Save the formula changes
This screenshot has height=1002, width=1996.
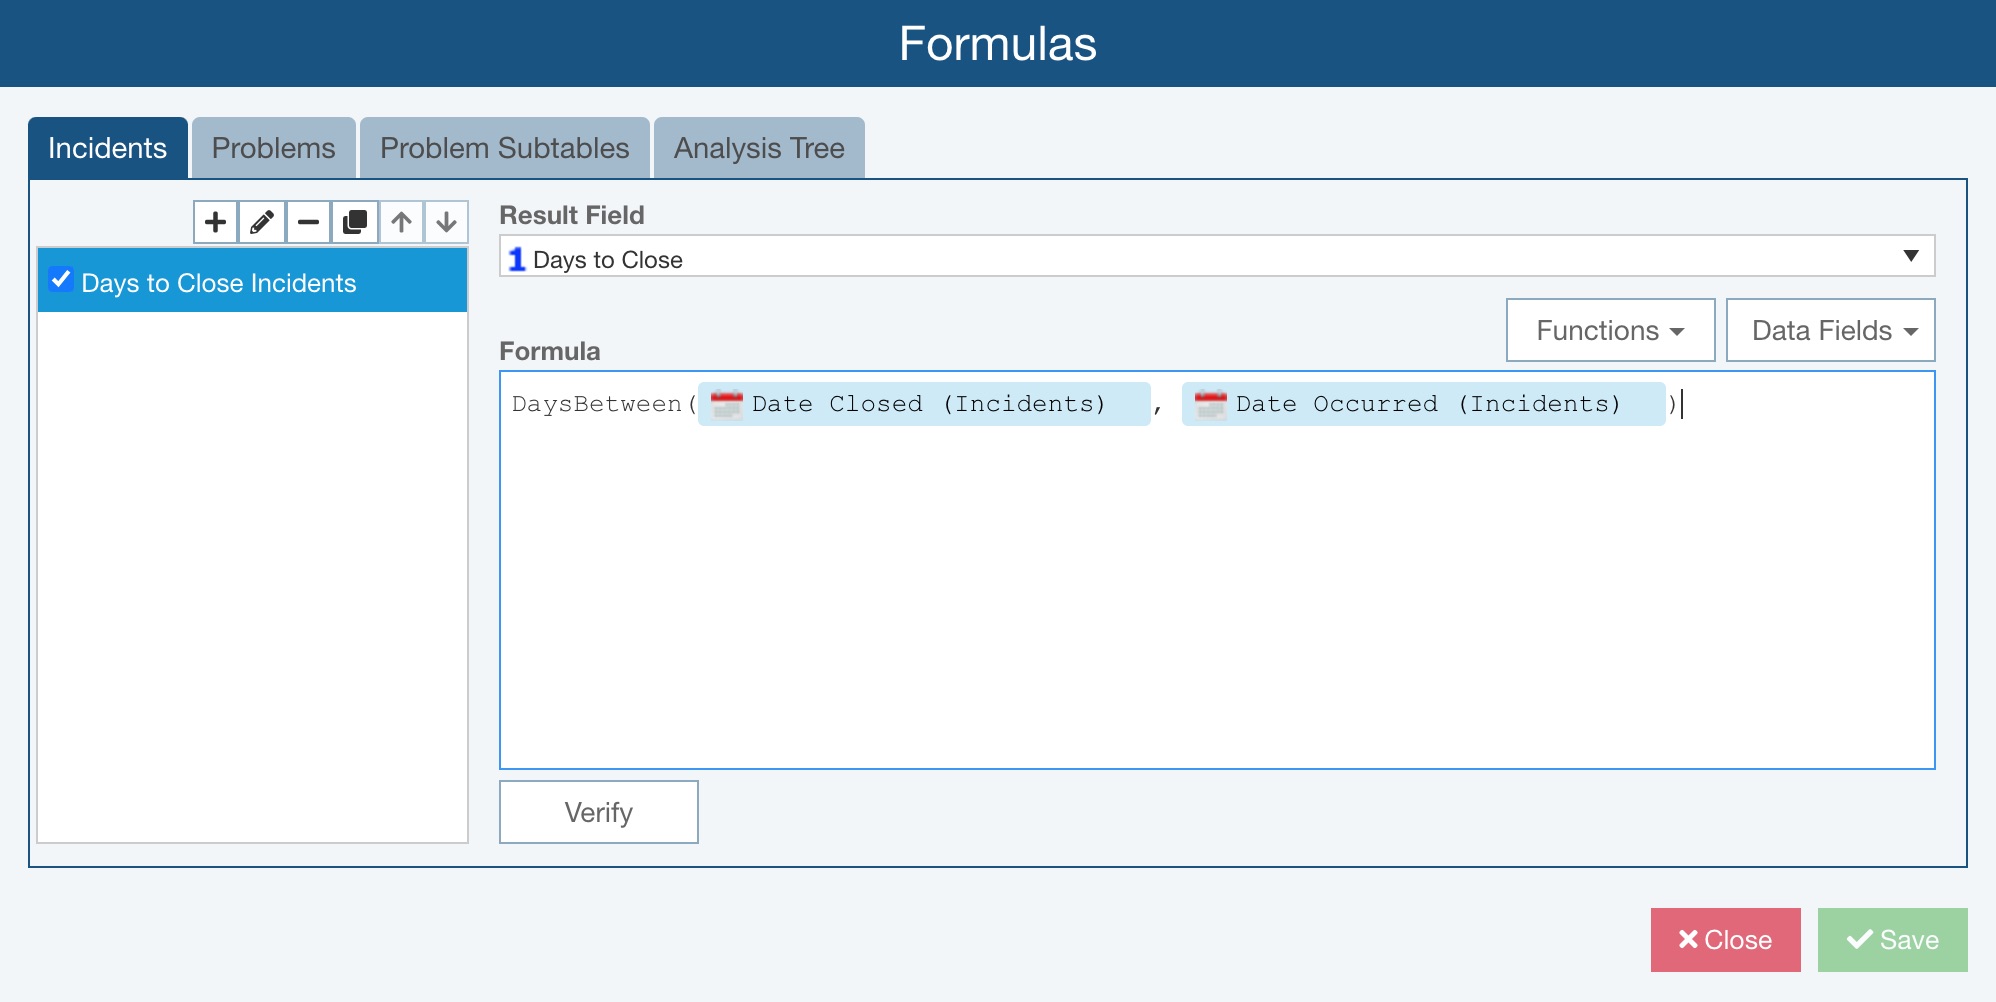[1892, 940]
